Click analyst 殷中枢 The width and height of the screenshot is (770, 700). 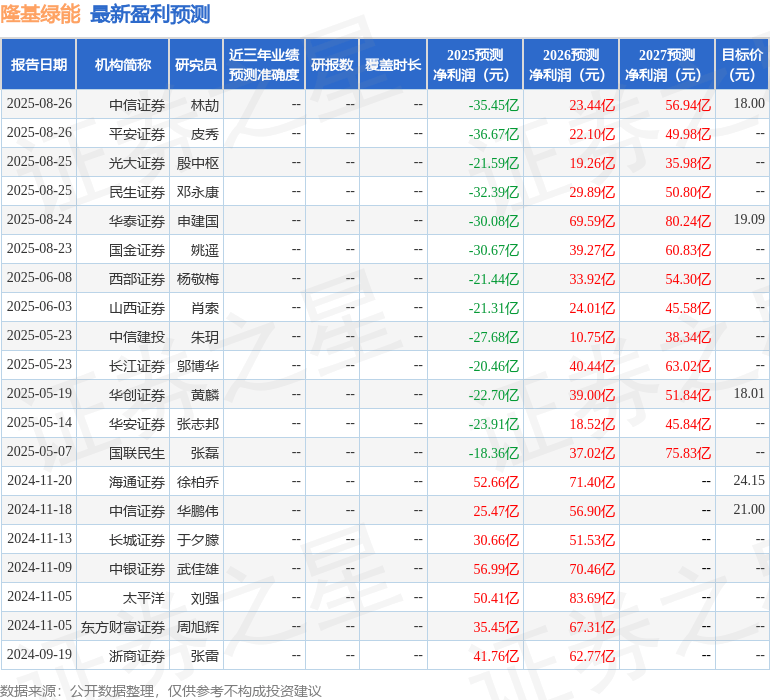point(198,163)
